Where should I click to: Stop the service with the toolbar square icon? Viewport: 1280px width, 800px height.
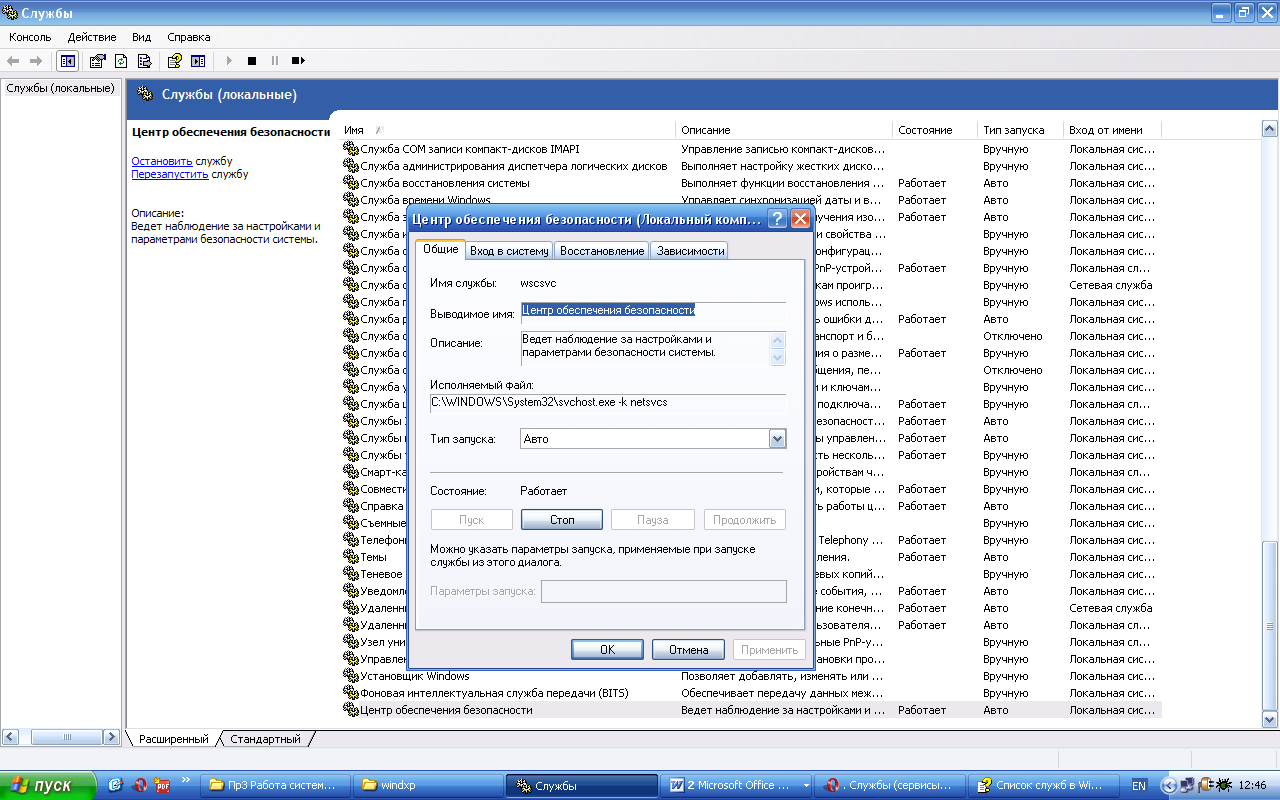click(x=252, y=61)
